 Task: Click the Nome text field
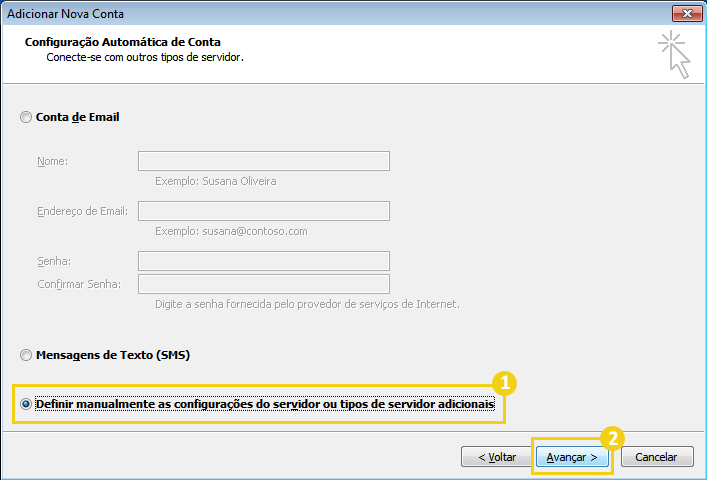coord(263,161)
